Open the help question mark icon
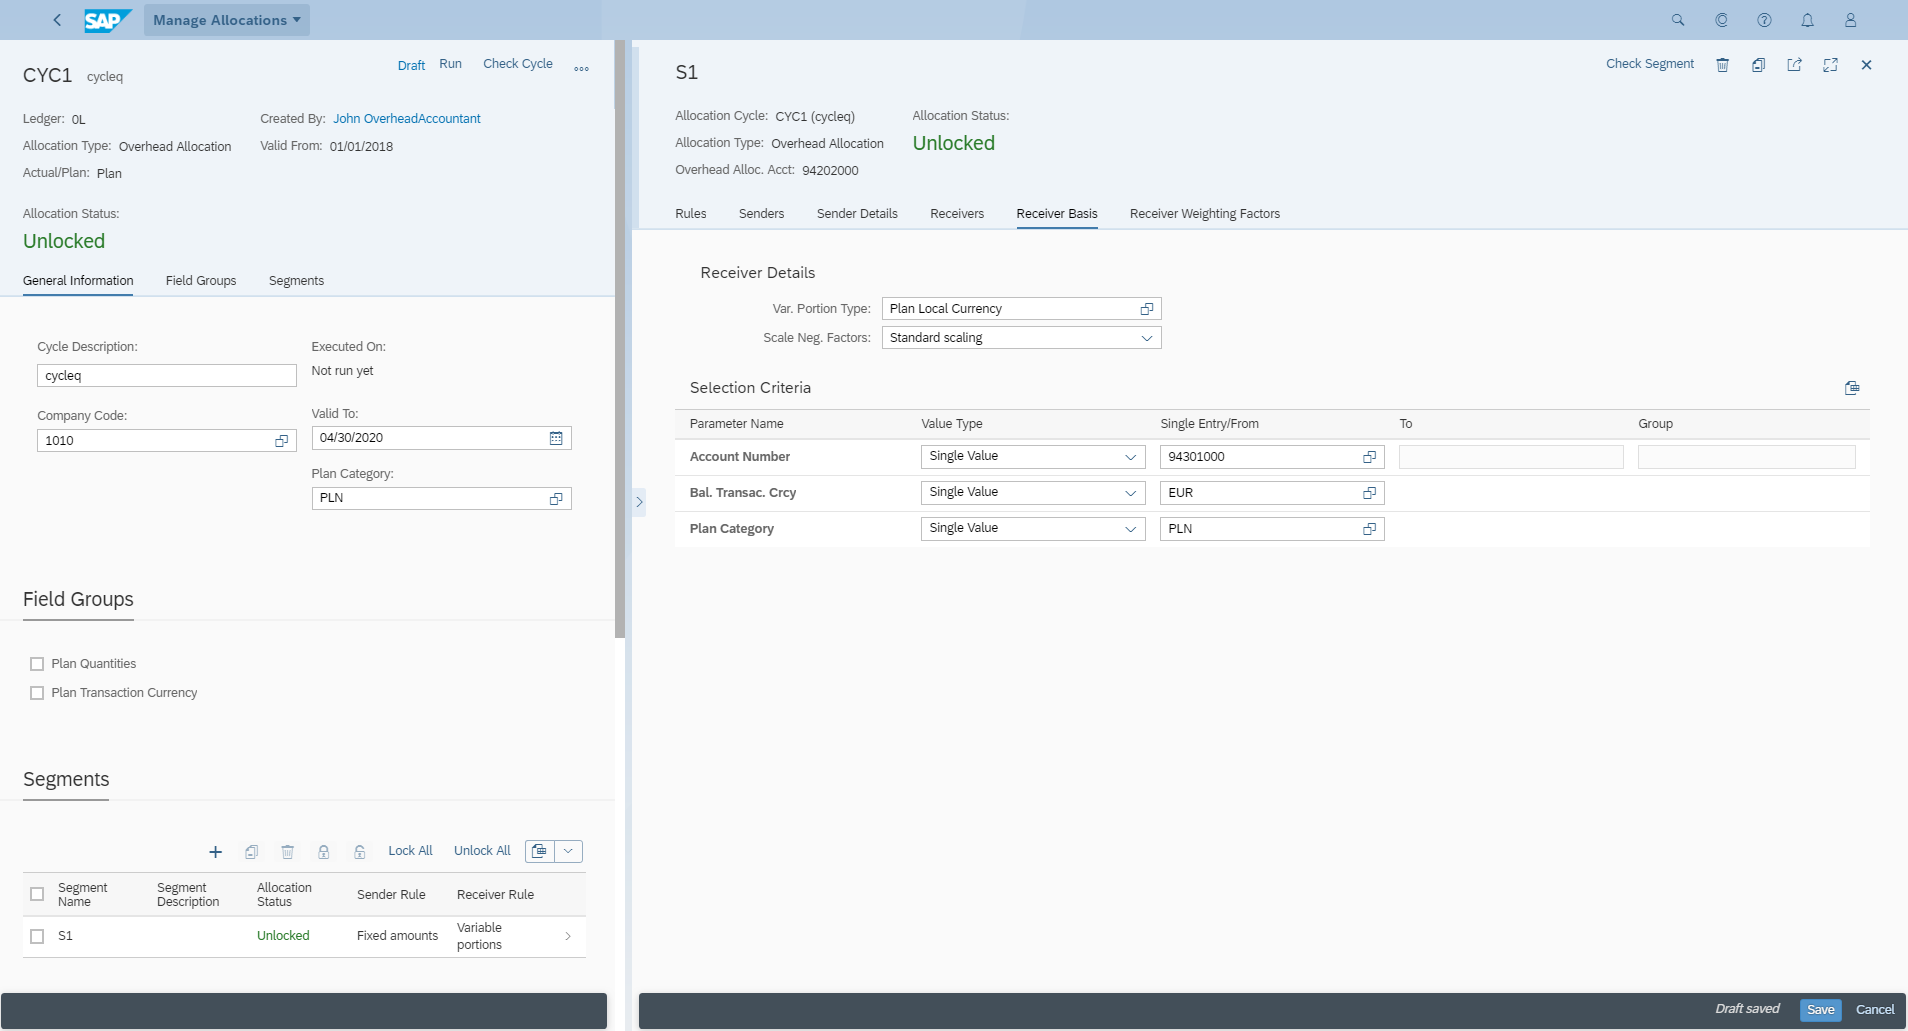 (1764, 20)
